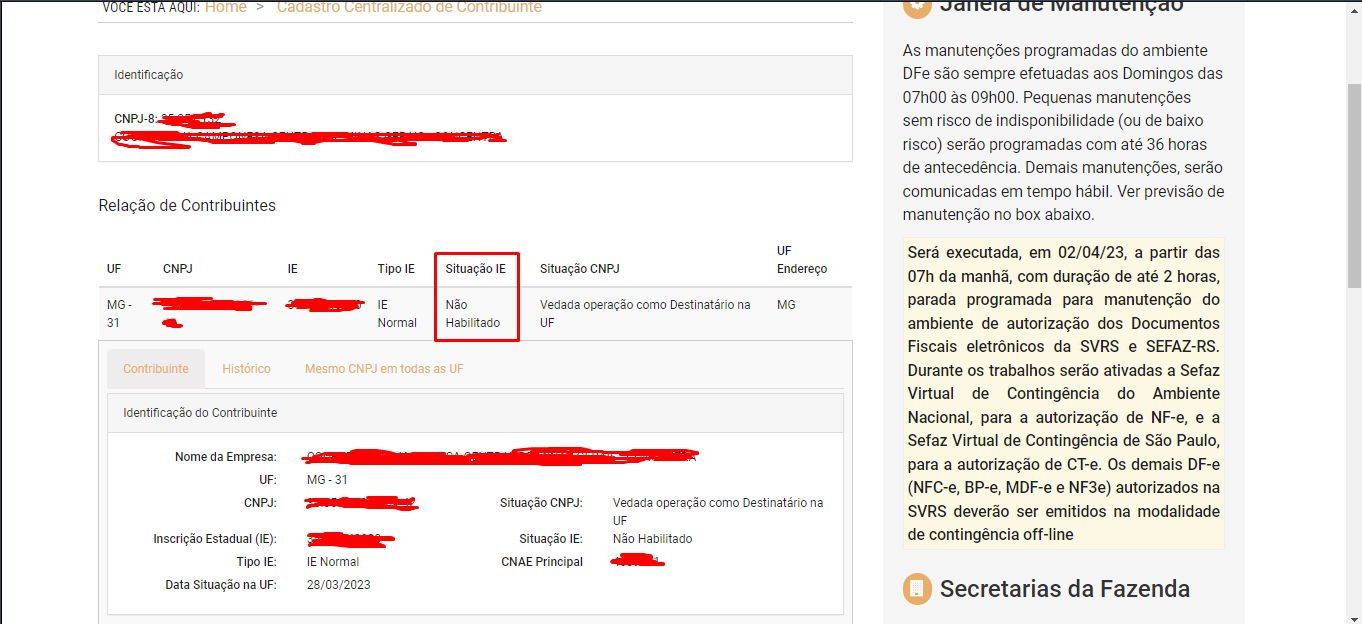Open Cadastro Centralizado de Contribuinte breadcrumb

click(409, 7)
